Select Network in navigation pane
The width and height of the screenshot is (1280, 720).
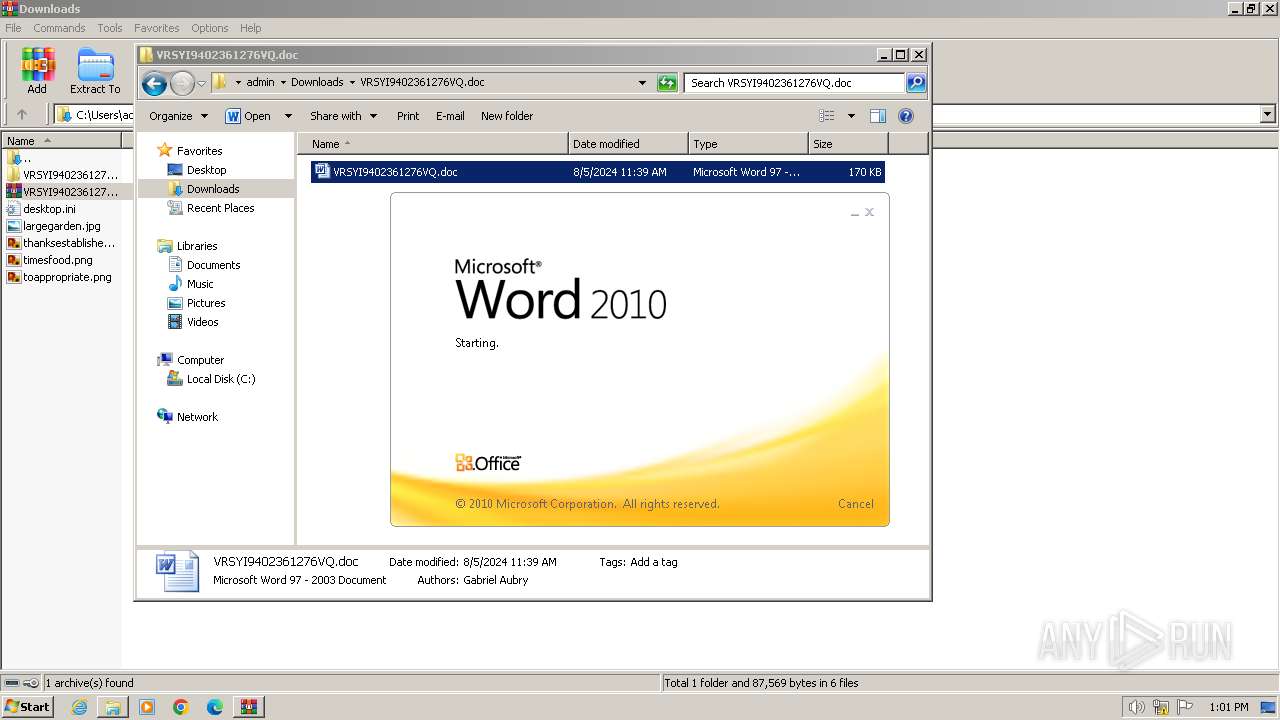tap(197, 417)
